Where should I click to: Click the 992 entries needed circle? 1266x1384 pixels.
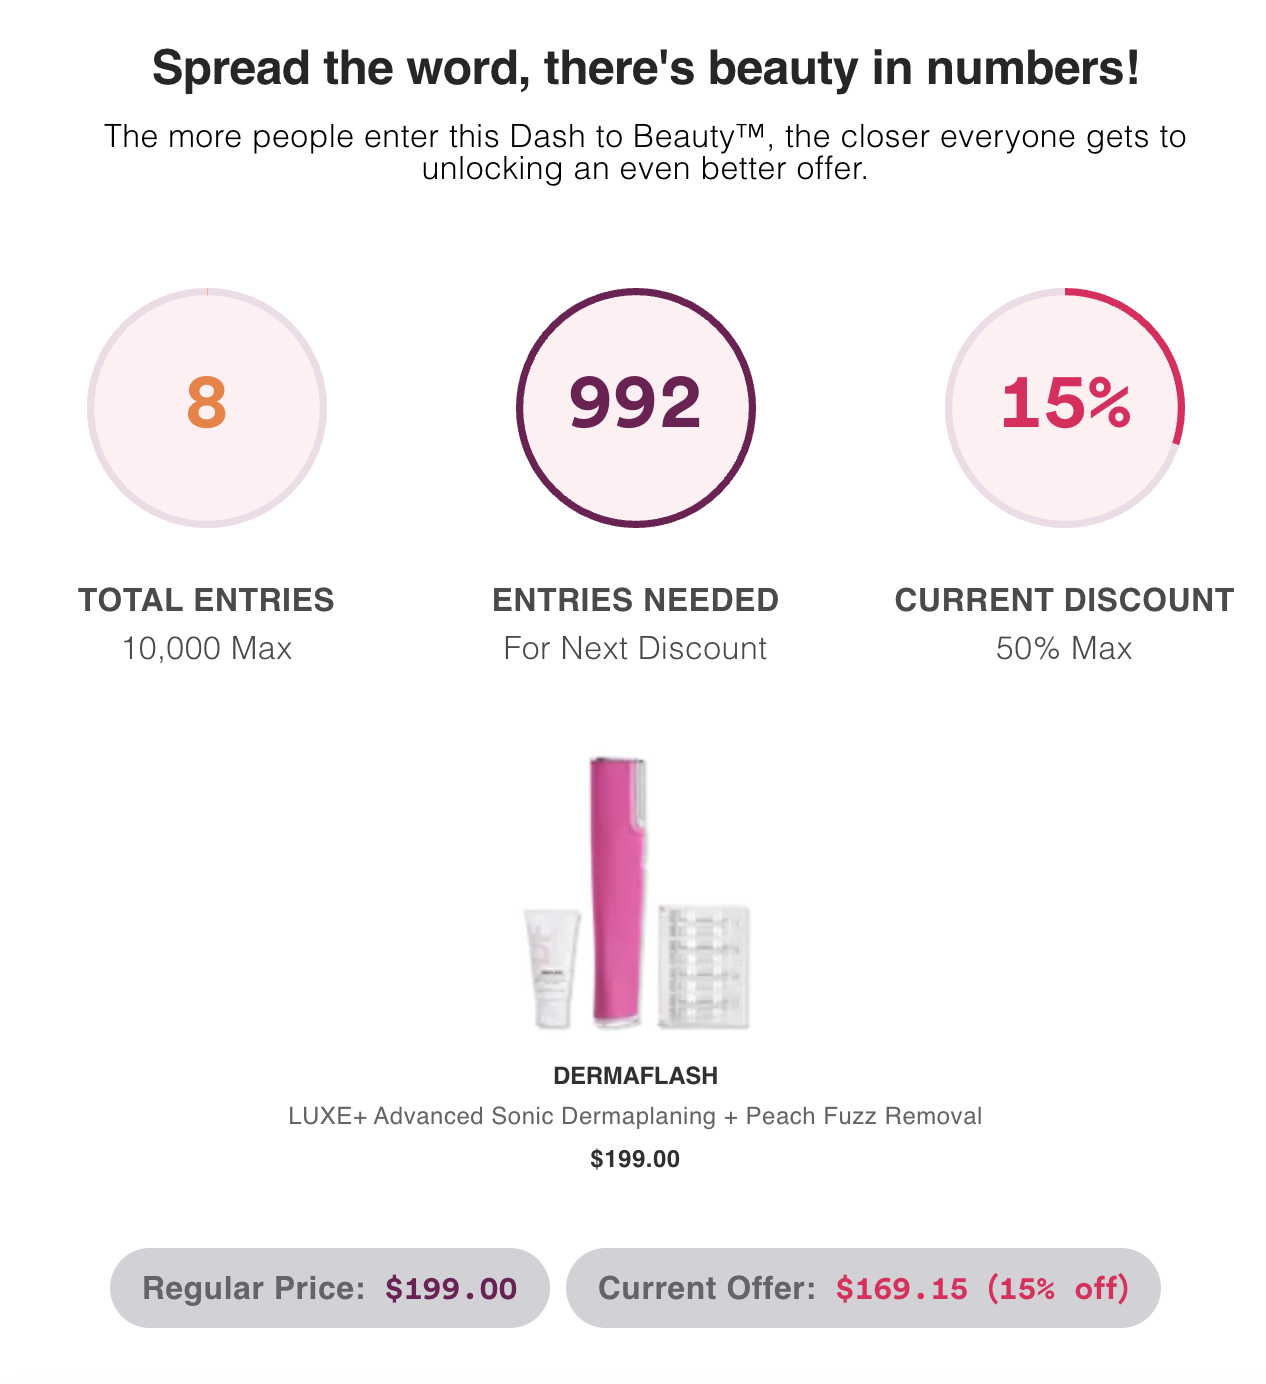tap(636, 407)
